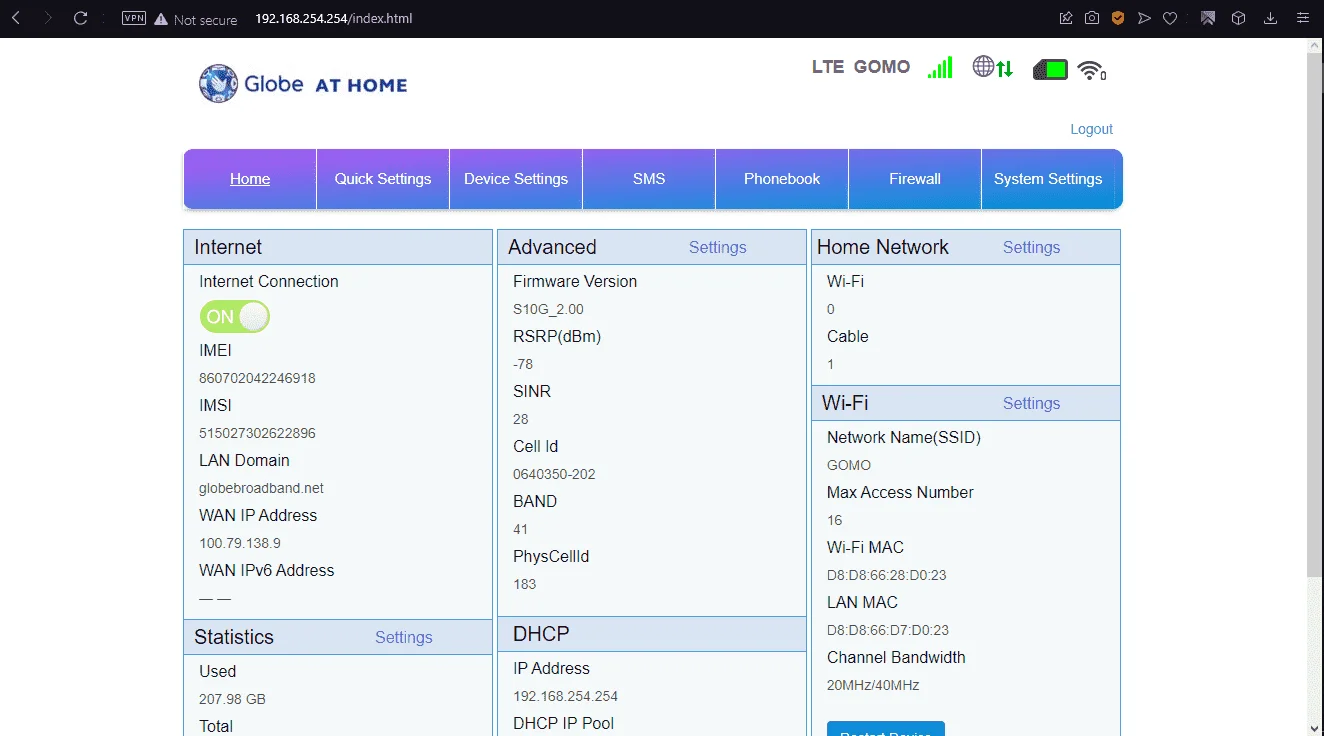Open the orange privacy shield icon
1324x736 pixels.
coord(1118,18)
